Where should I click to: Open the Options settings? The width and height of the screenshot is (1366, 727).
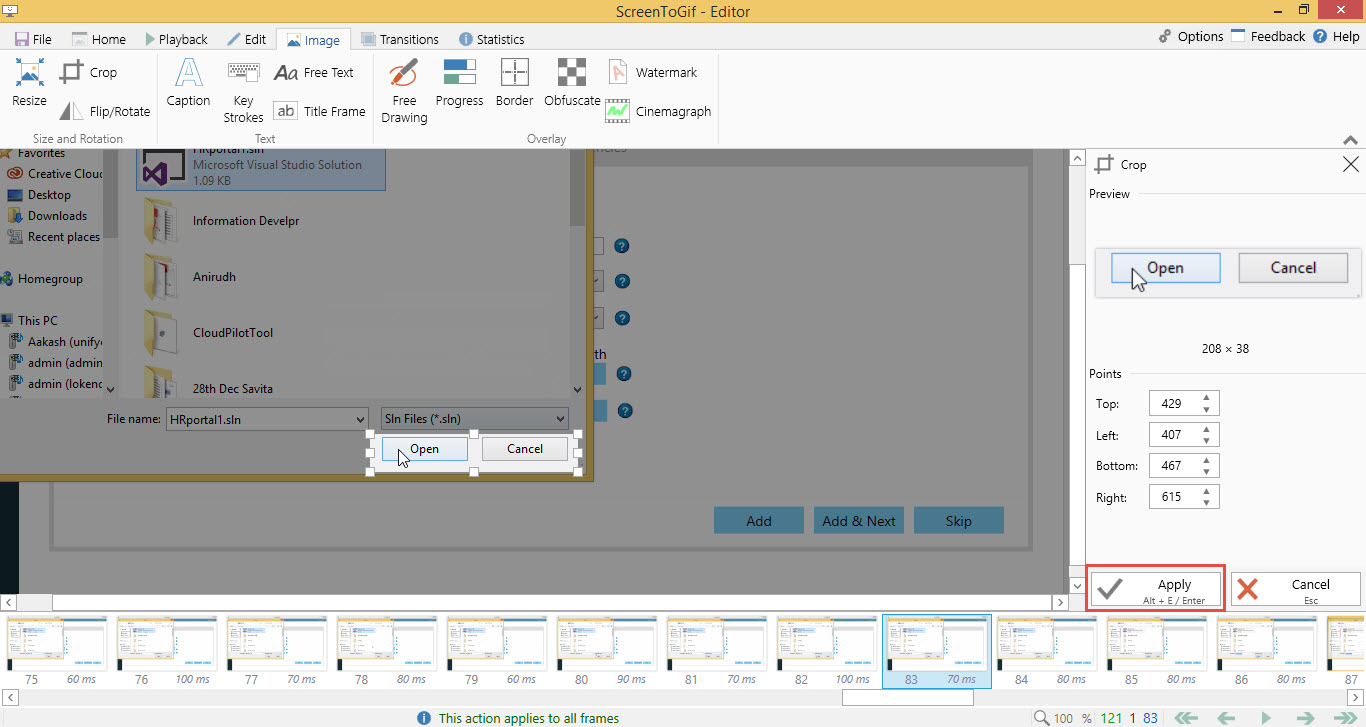[x=1190, y=36]
